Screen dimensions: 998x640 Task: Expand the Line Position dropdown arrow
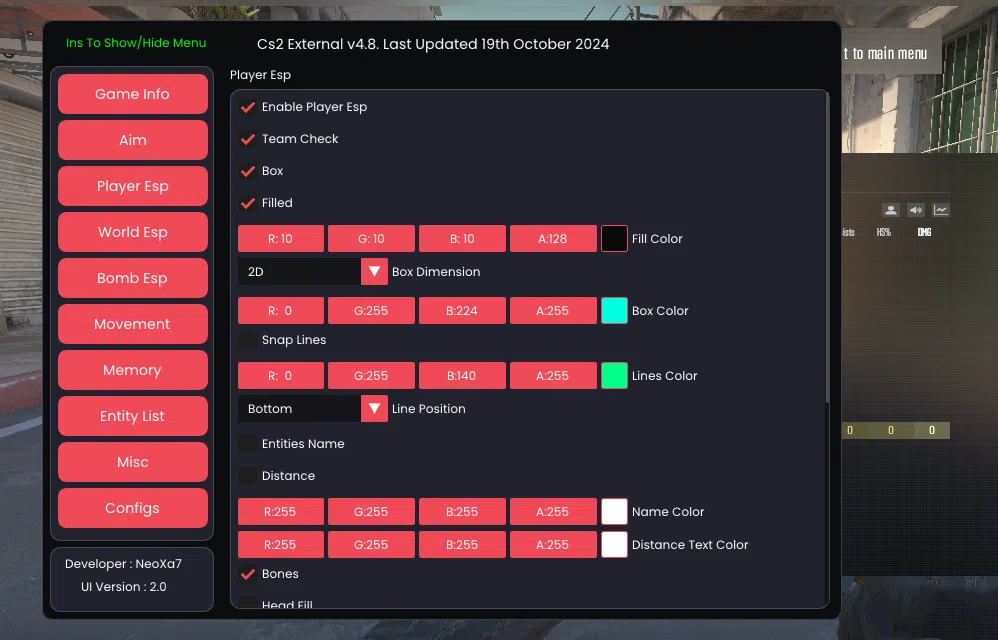point(374,409)
